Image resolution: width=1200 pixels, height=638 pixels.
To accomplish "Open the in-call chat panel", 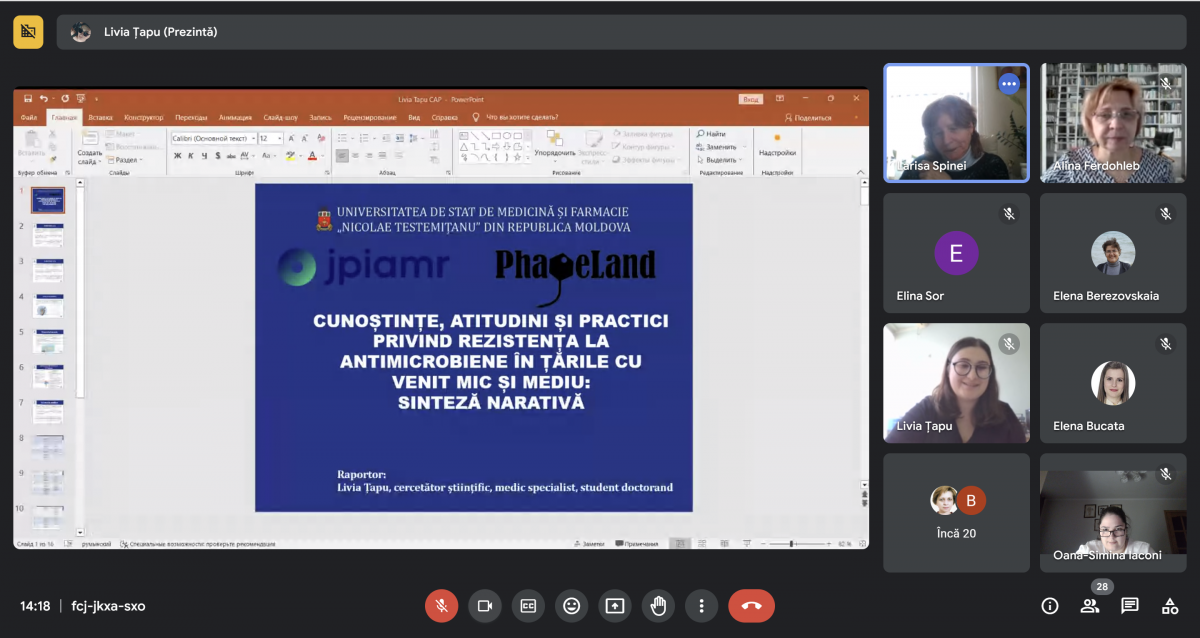I will click(1130, 605).
